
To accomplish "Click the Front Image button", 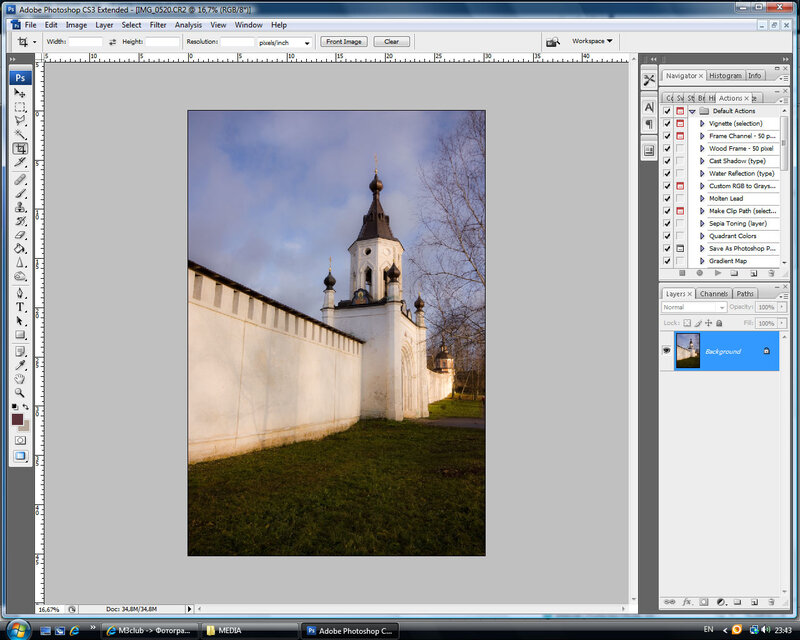I will [x=344, y=42].
